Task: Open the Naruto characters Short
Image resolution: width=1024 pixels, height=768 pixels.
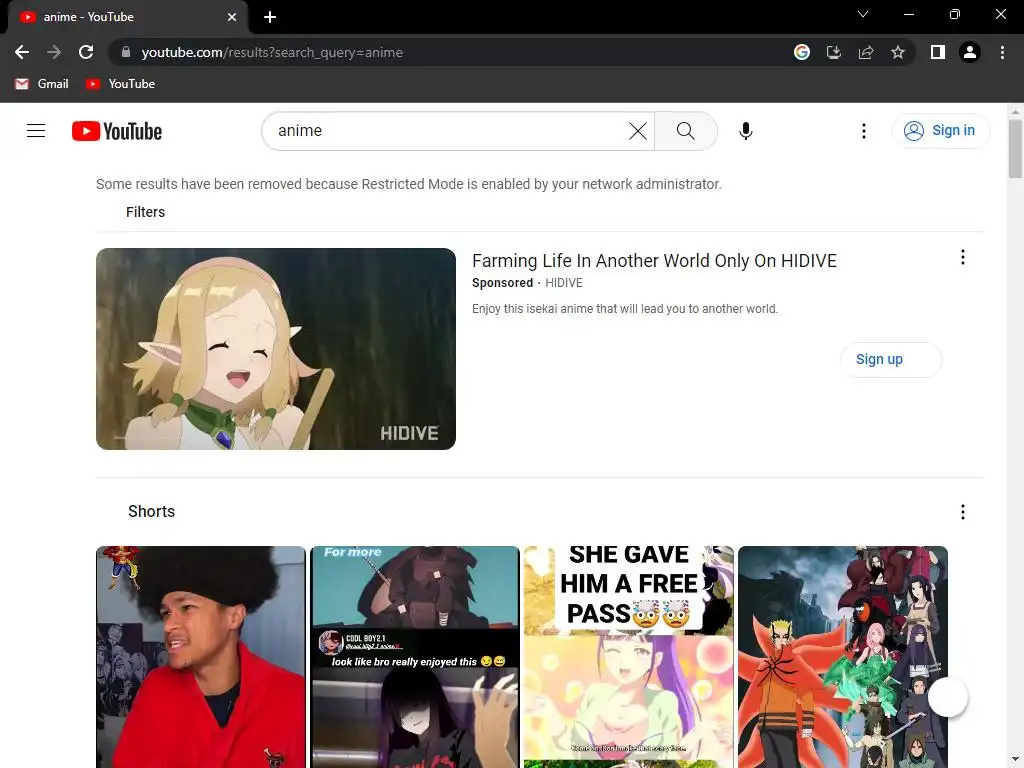Action: tap(842, 657)
